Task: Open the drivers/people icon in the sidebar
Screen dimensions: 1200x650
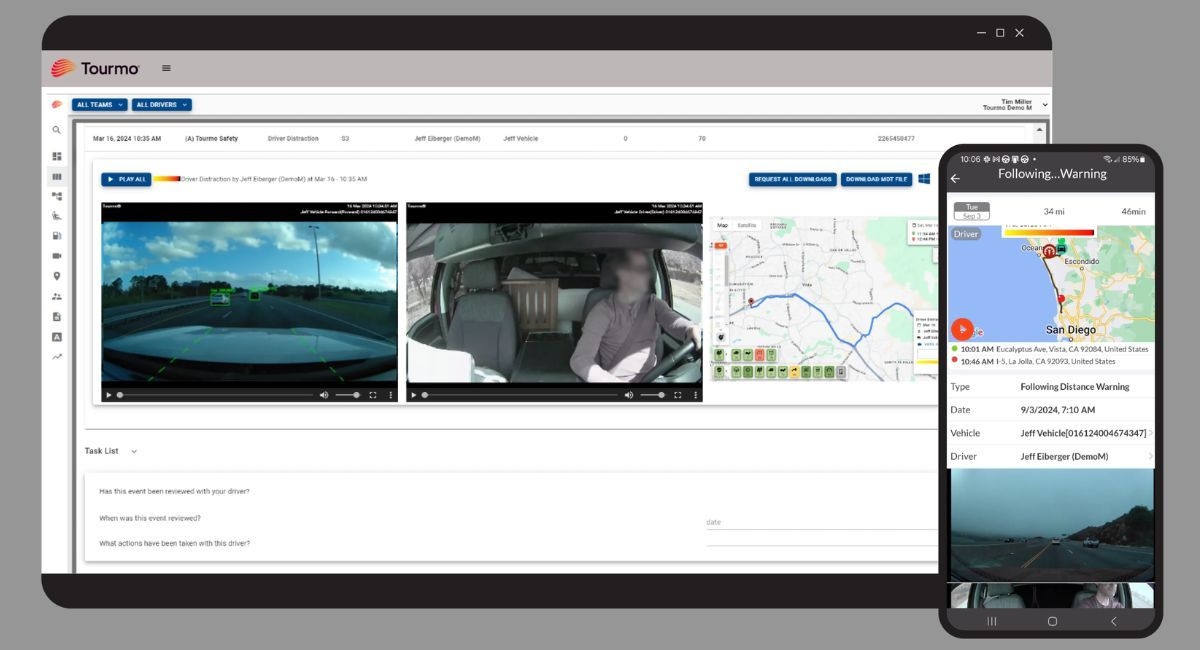Action: (57, 295)
